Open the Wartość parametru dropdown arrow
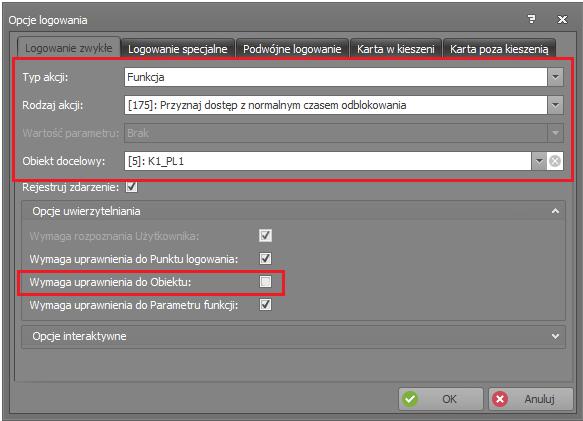Viewport: 583px width, 421px height. (x=555, y=133)
